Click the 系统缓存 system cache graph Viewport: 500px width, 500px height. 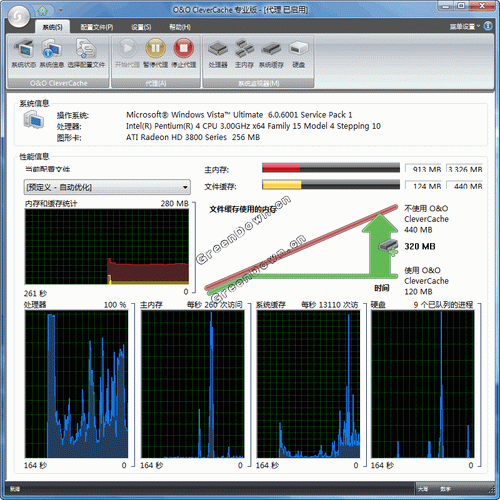(x=308, y=384)
